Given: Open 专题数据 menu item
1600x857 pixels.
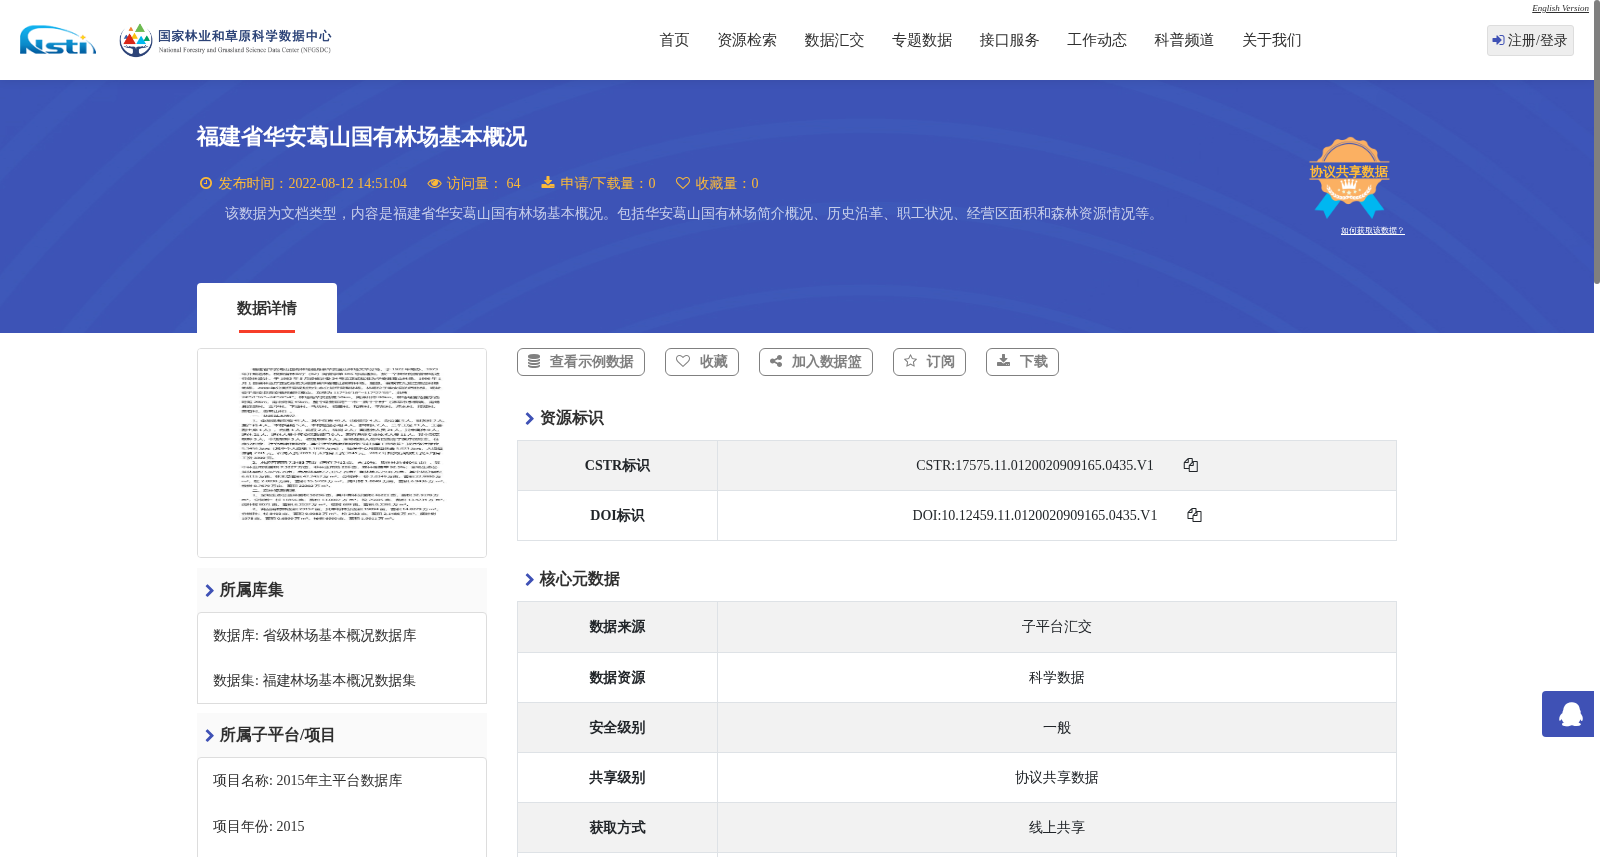Looking at the screenshot, I should click(x=922, y=40).
